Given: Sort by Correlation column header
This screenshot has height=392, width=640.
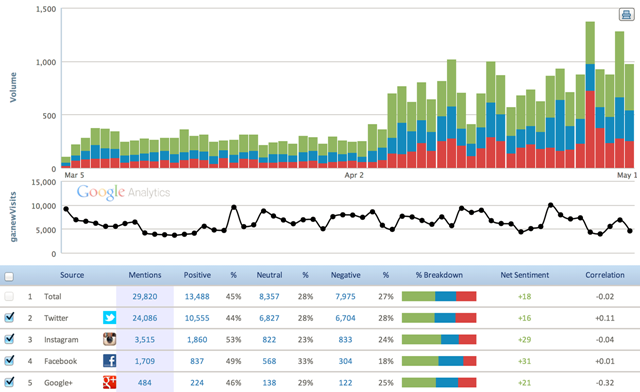Looking at the screenshot, I should [605, 275].
